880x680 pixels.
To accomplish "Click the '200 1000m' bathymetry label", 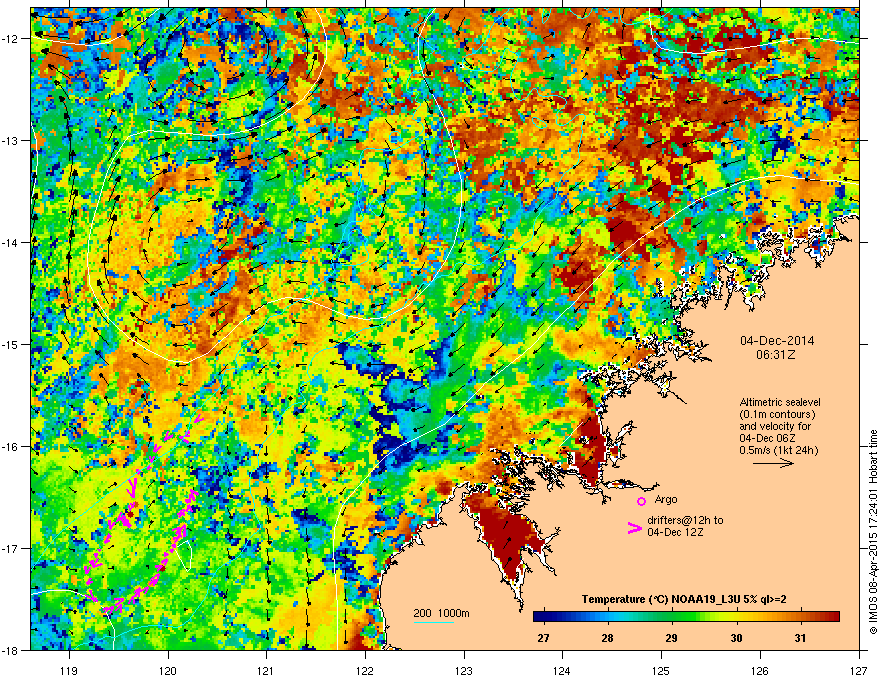I will [x=442, y=613].
